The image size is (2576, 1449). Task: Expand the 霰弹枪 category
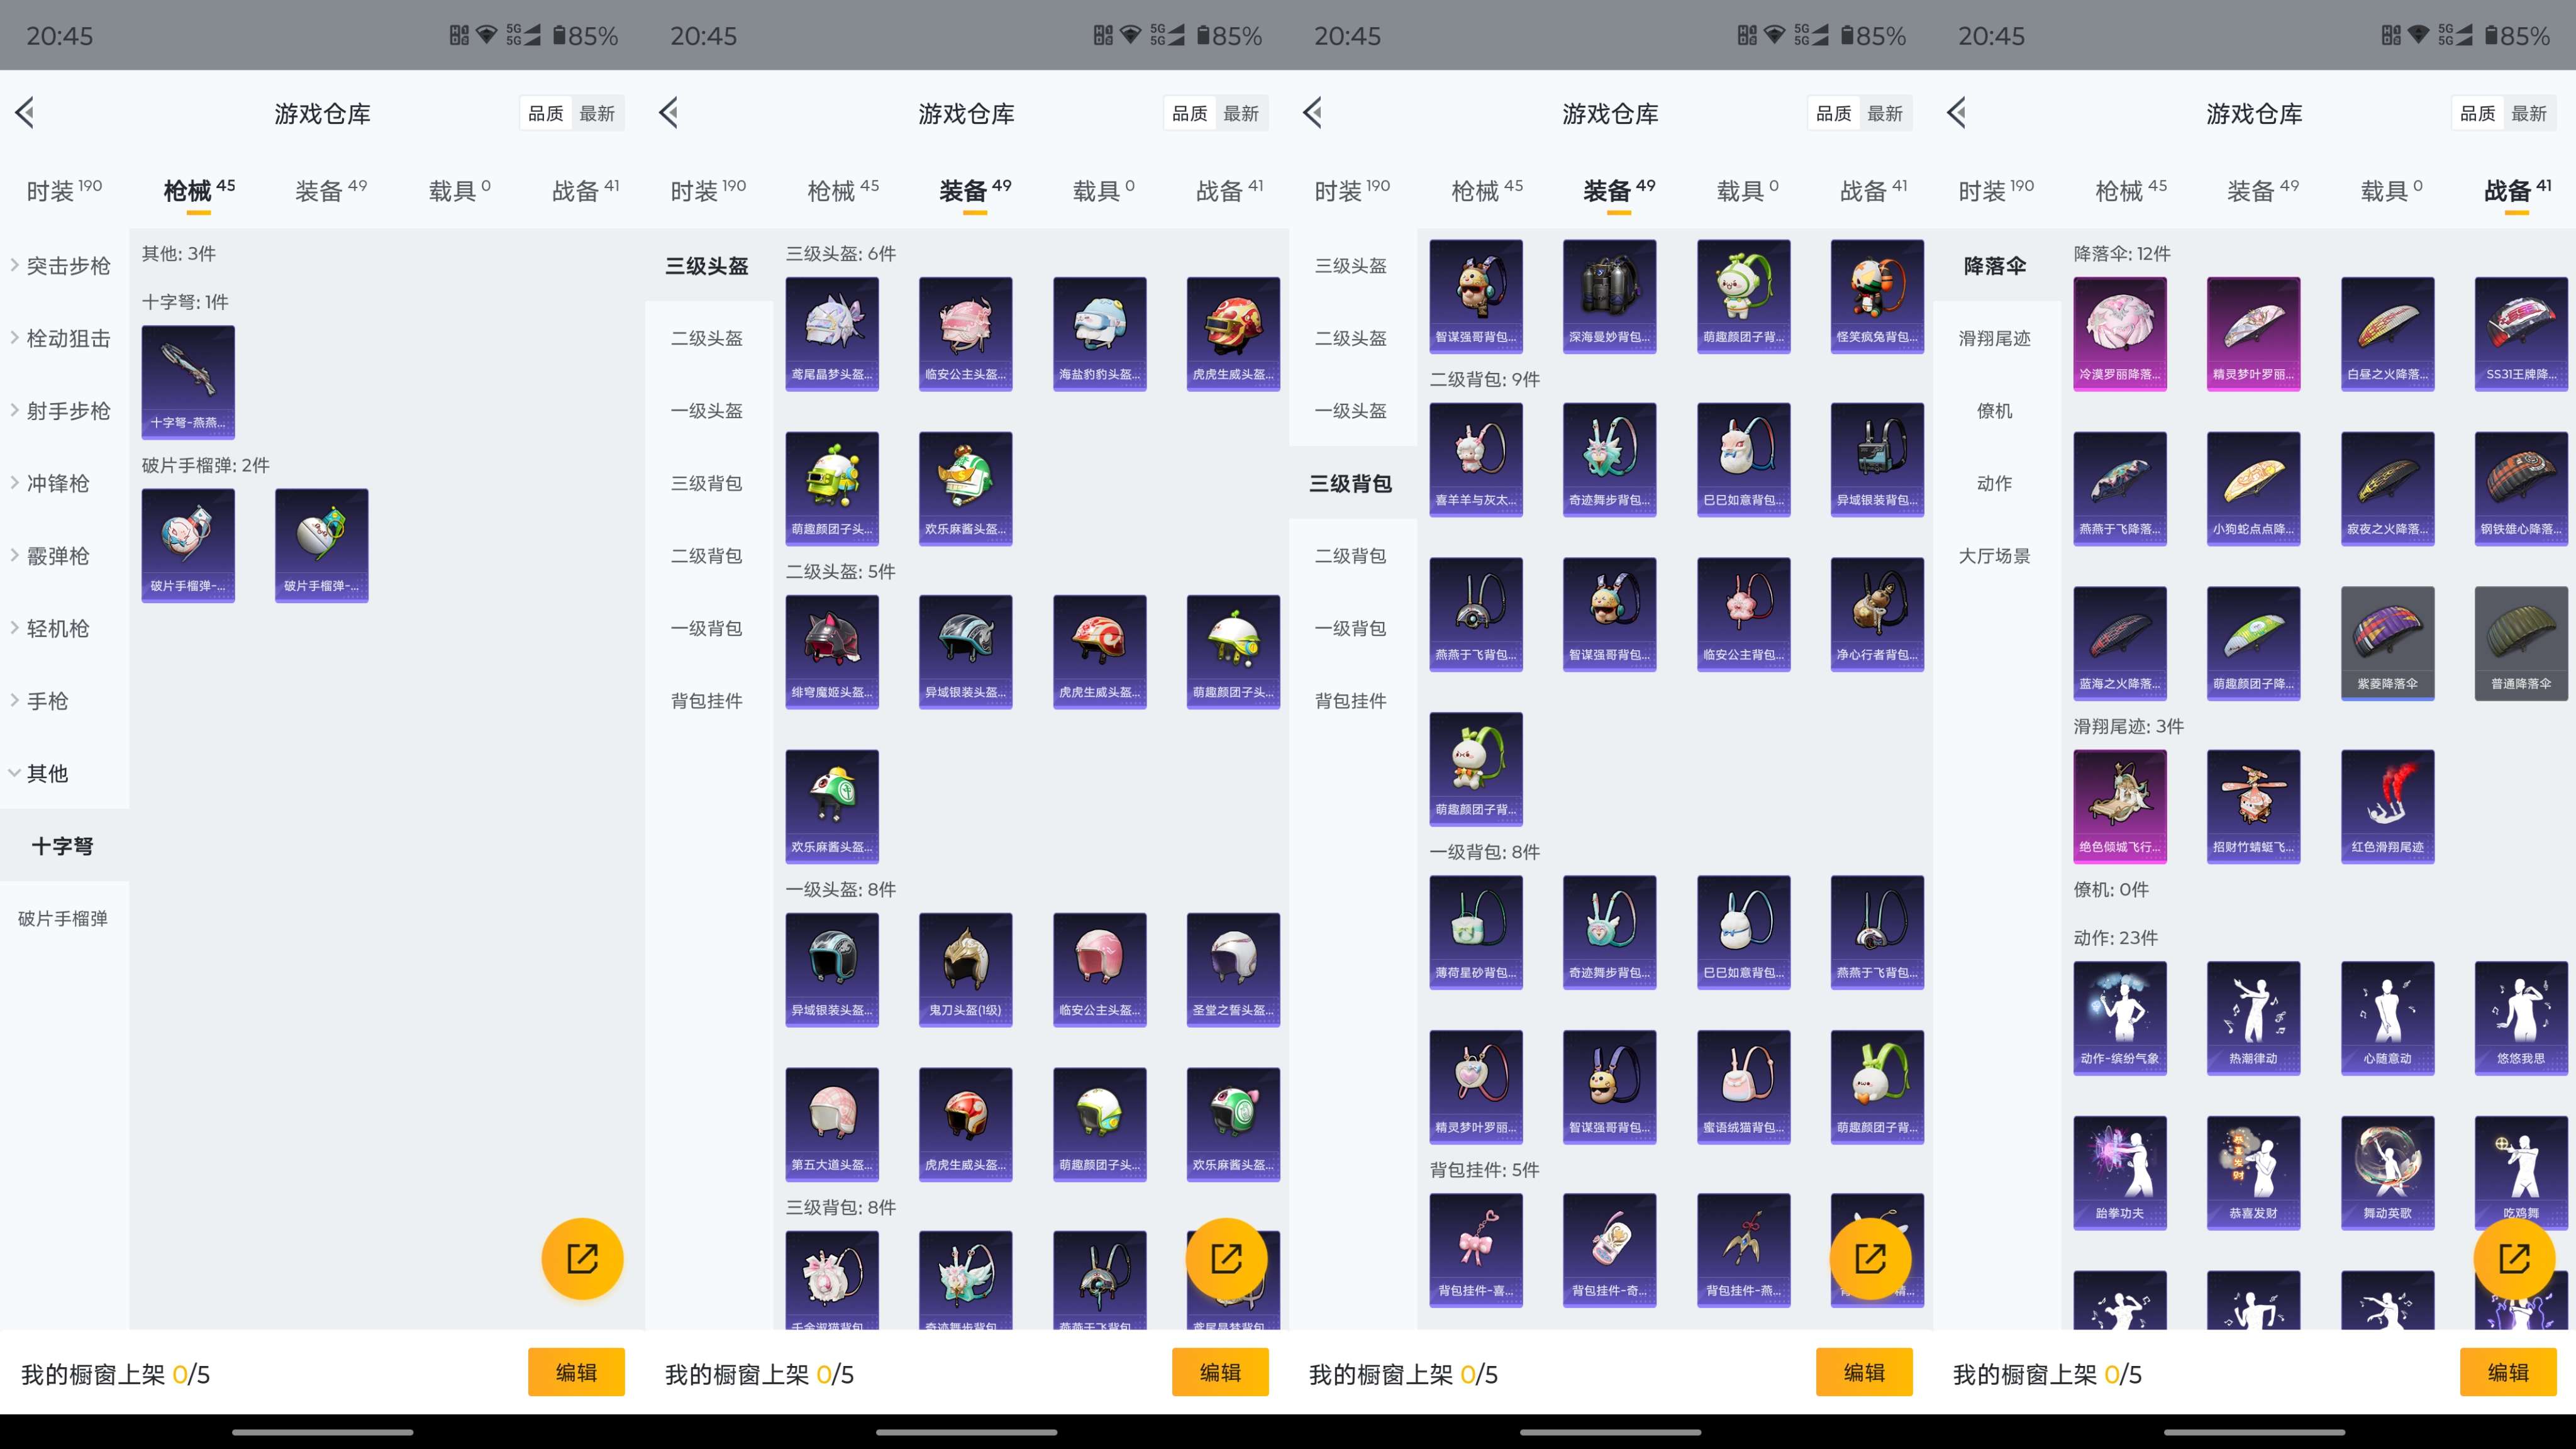(x=64, y=556)
